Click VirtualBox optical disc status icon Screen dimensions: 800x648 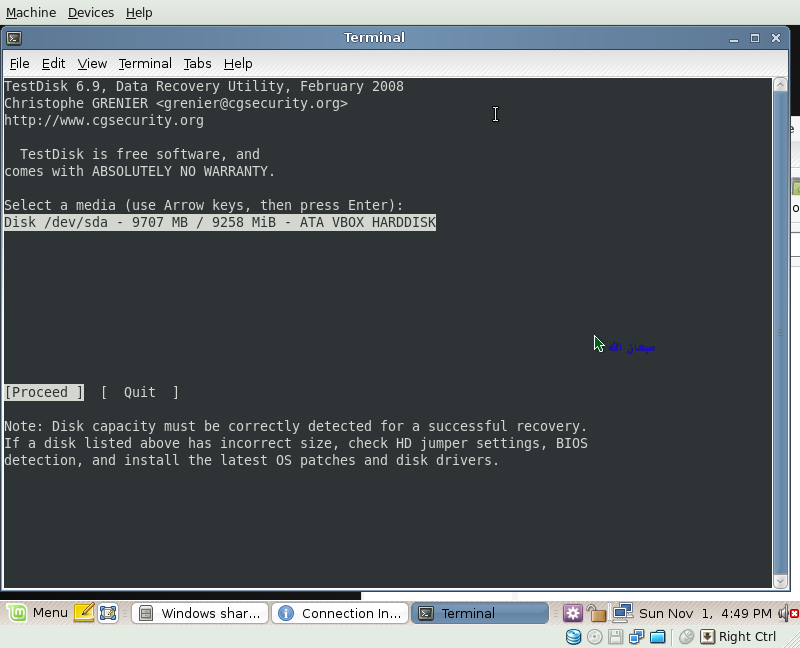pyautogui.click(x=594, y=636)
